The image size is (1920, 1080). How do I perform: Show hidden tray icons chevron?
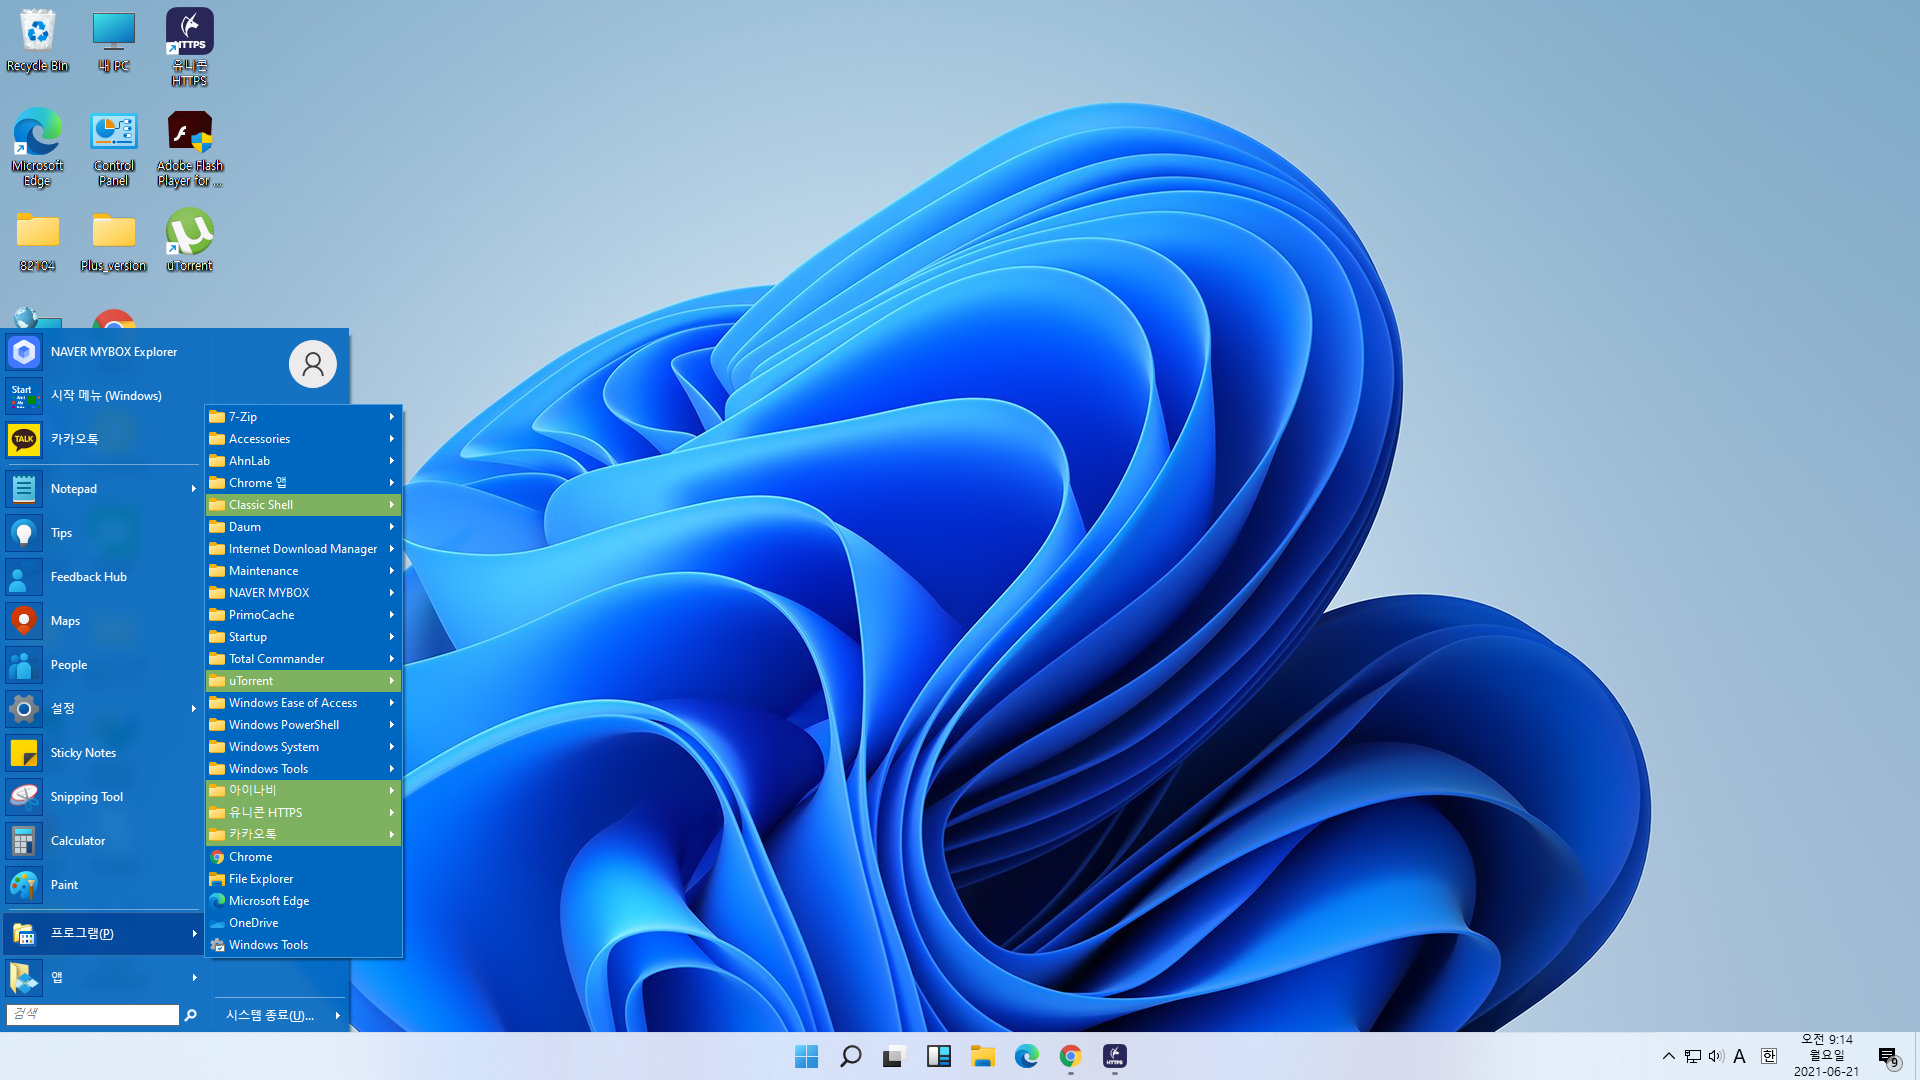[x=1668, y=1056]
